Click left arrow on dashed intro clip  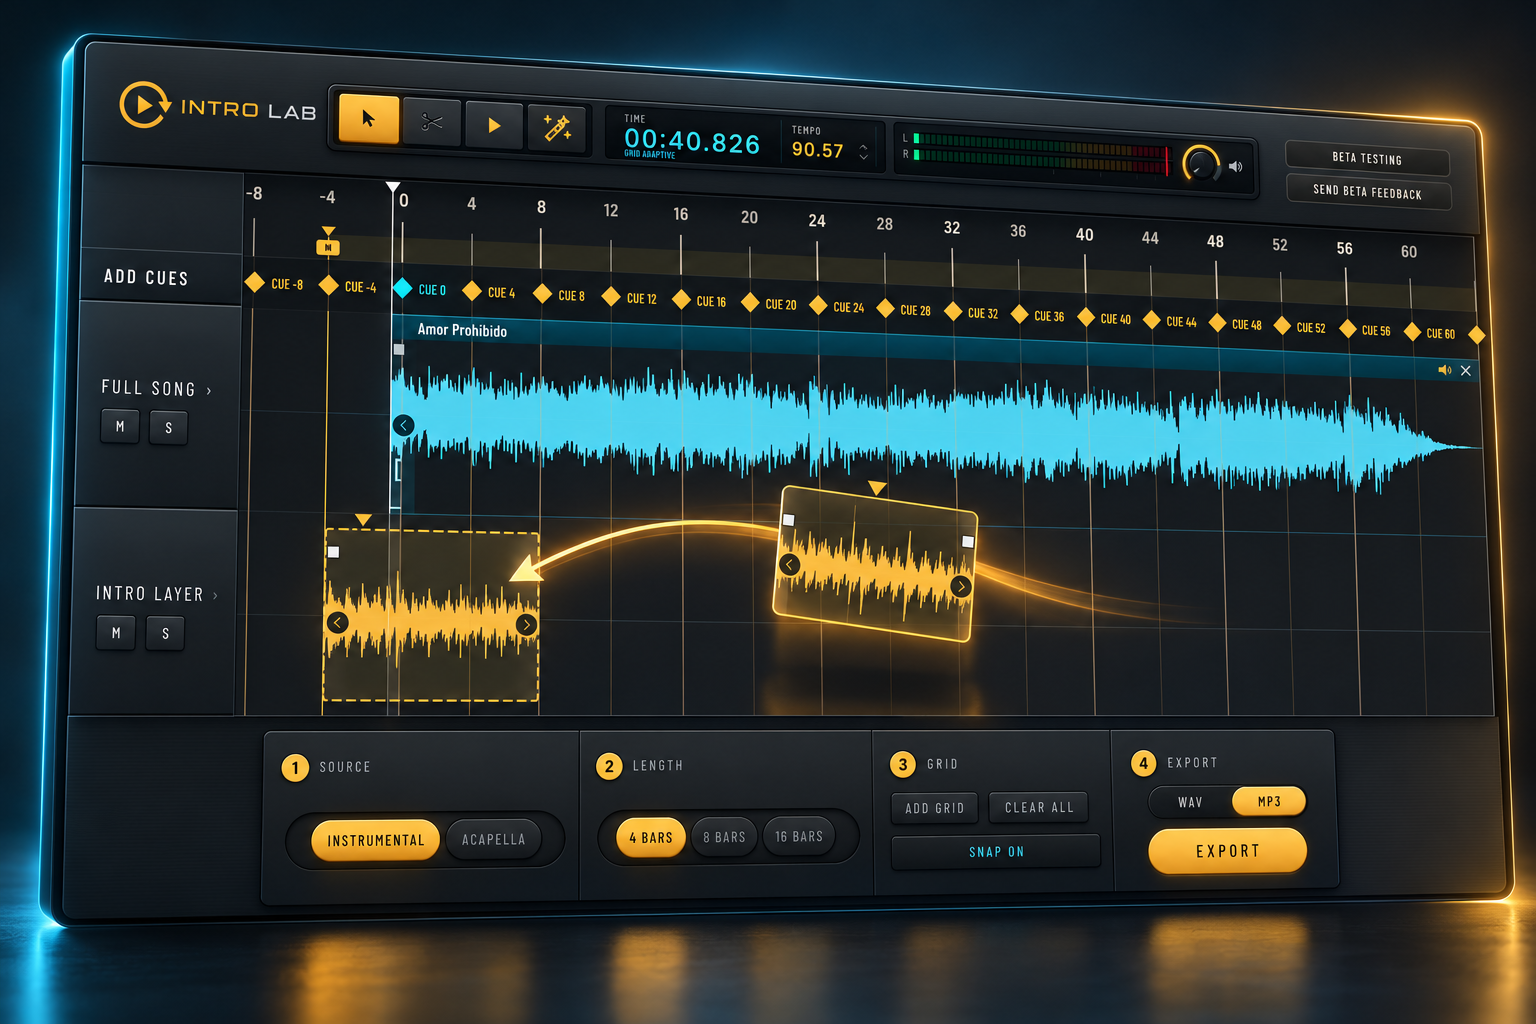click(x=337, y=623)
